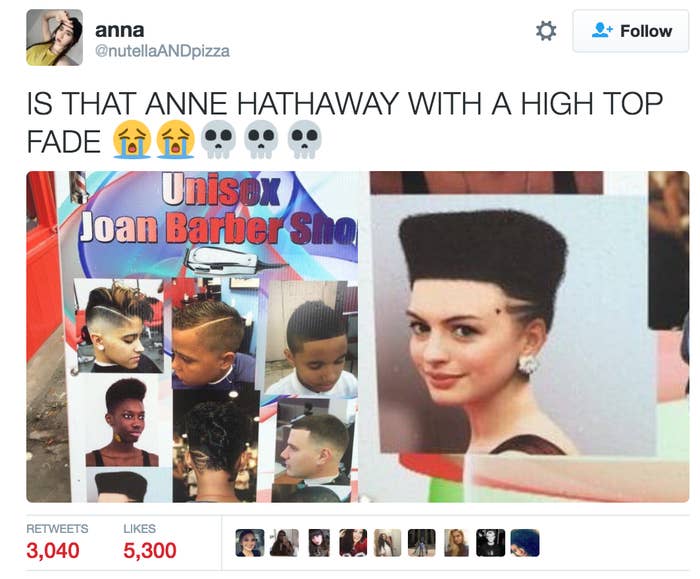
Task: Click the tweet text about Anne Hathaway
Action: [344, 123]
